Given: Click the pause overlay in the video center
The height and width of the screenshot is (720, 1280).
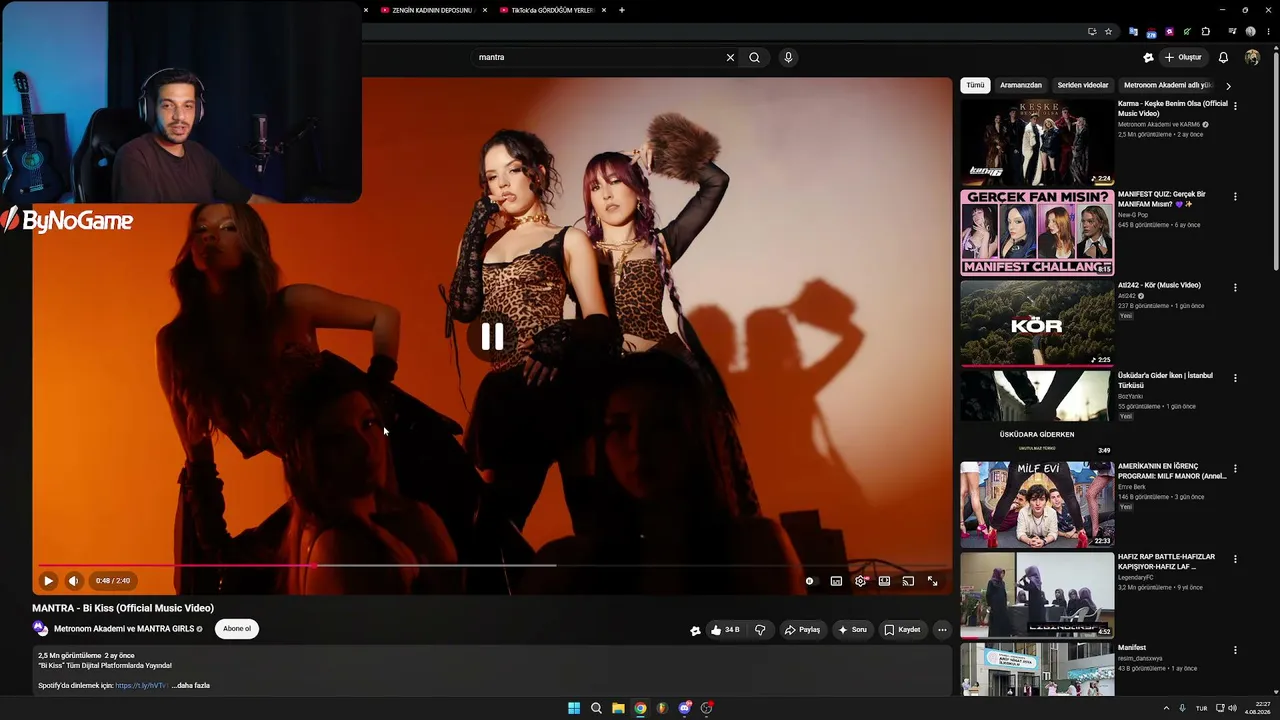Looking at the screenshot, I should (x=492, y=337).
